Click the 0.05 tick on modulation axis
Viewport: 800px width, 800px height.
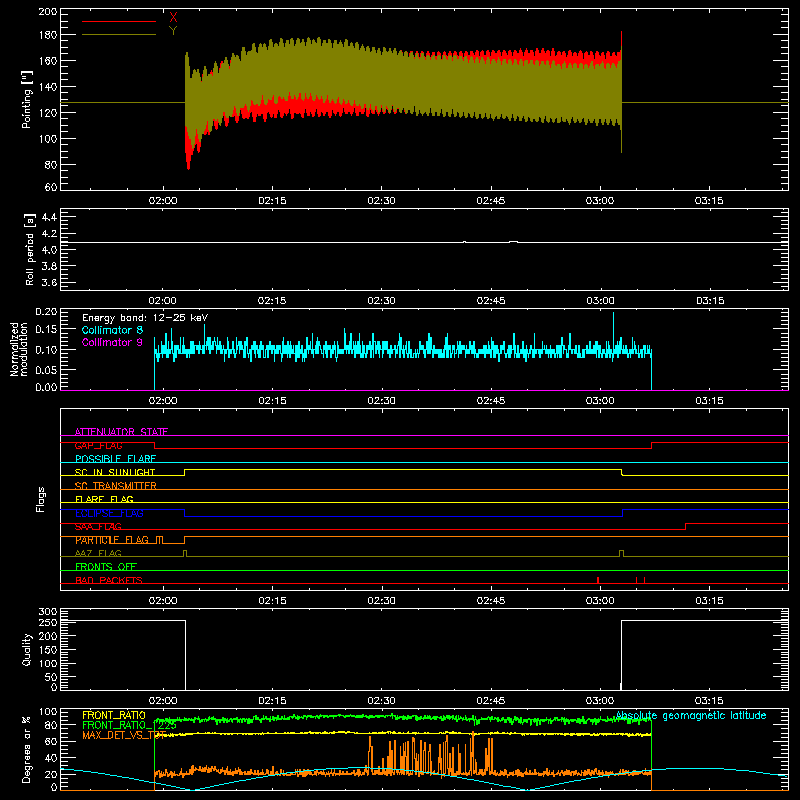pos(46,369)
